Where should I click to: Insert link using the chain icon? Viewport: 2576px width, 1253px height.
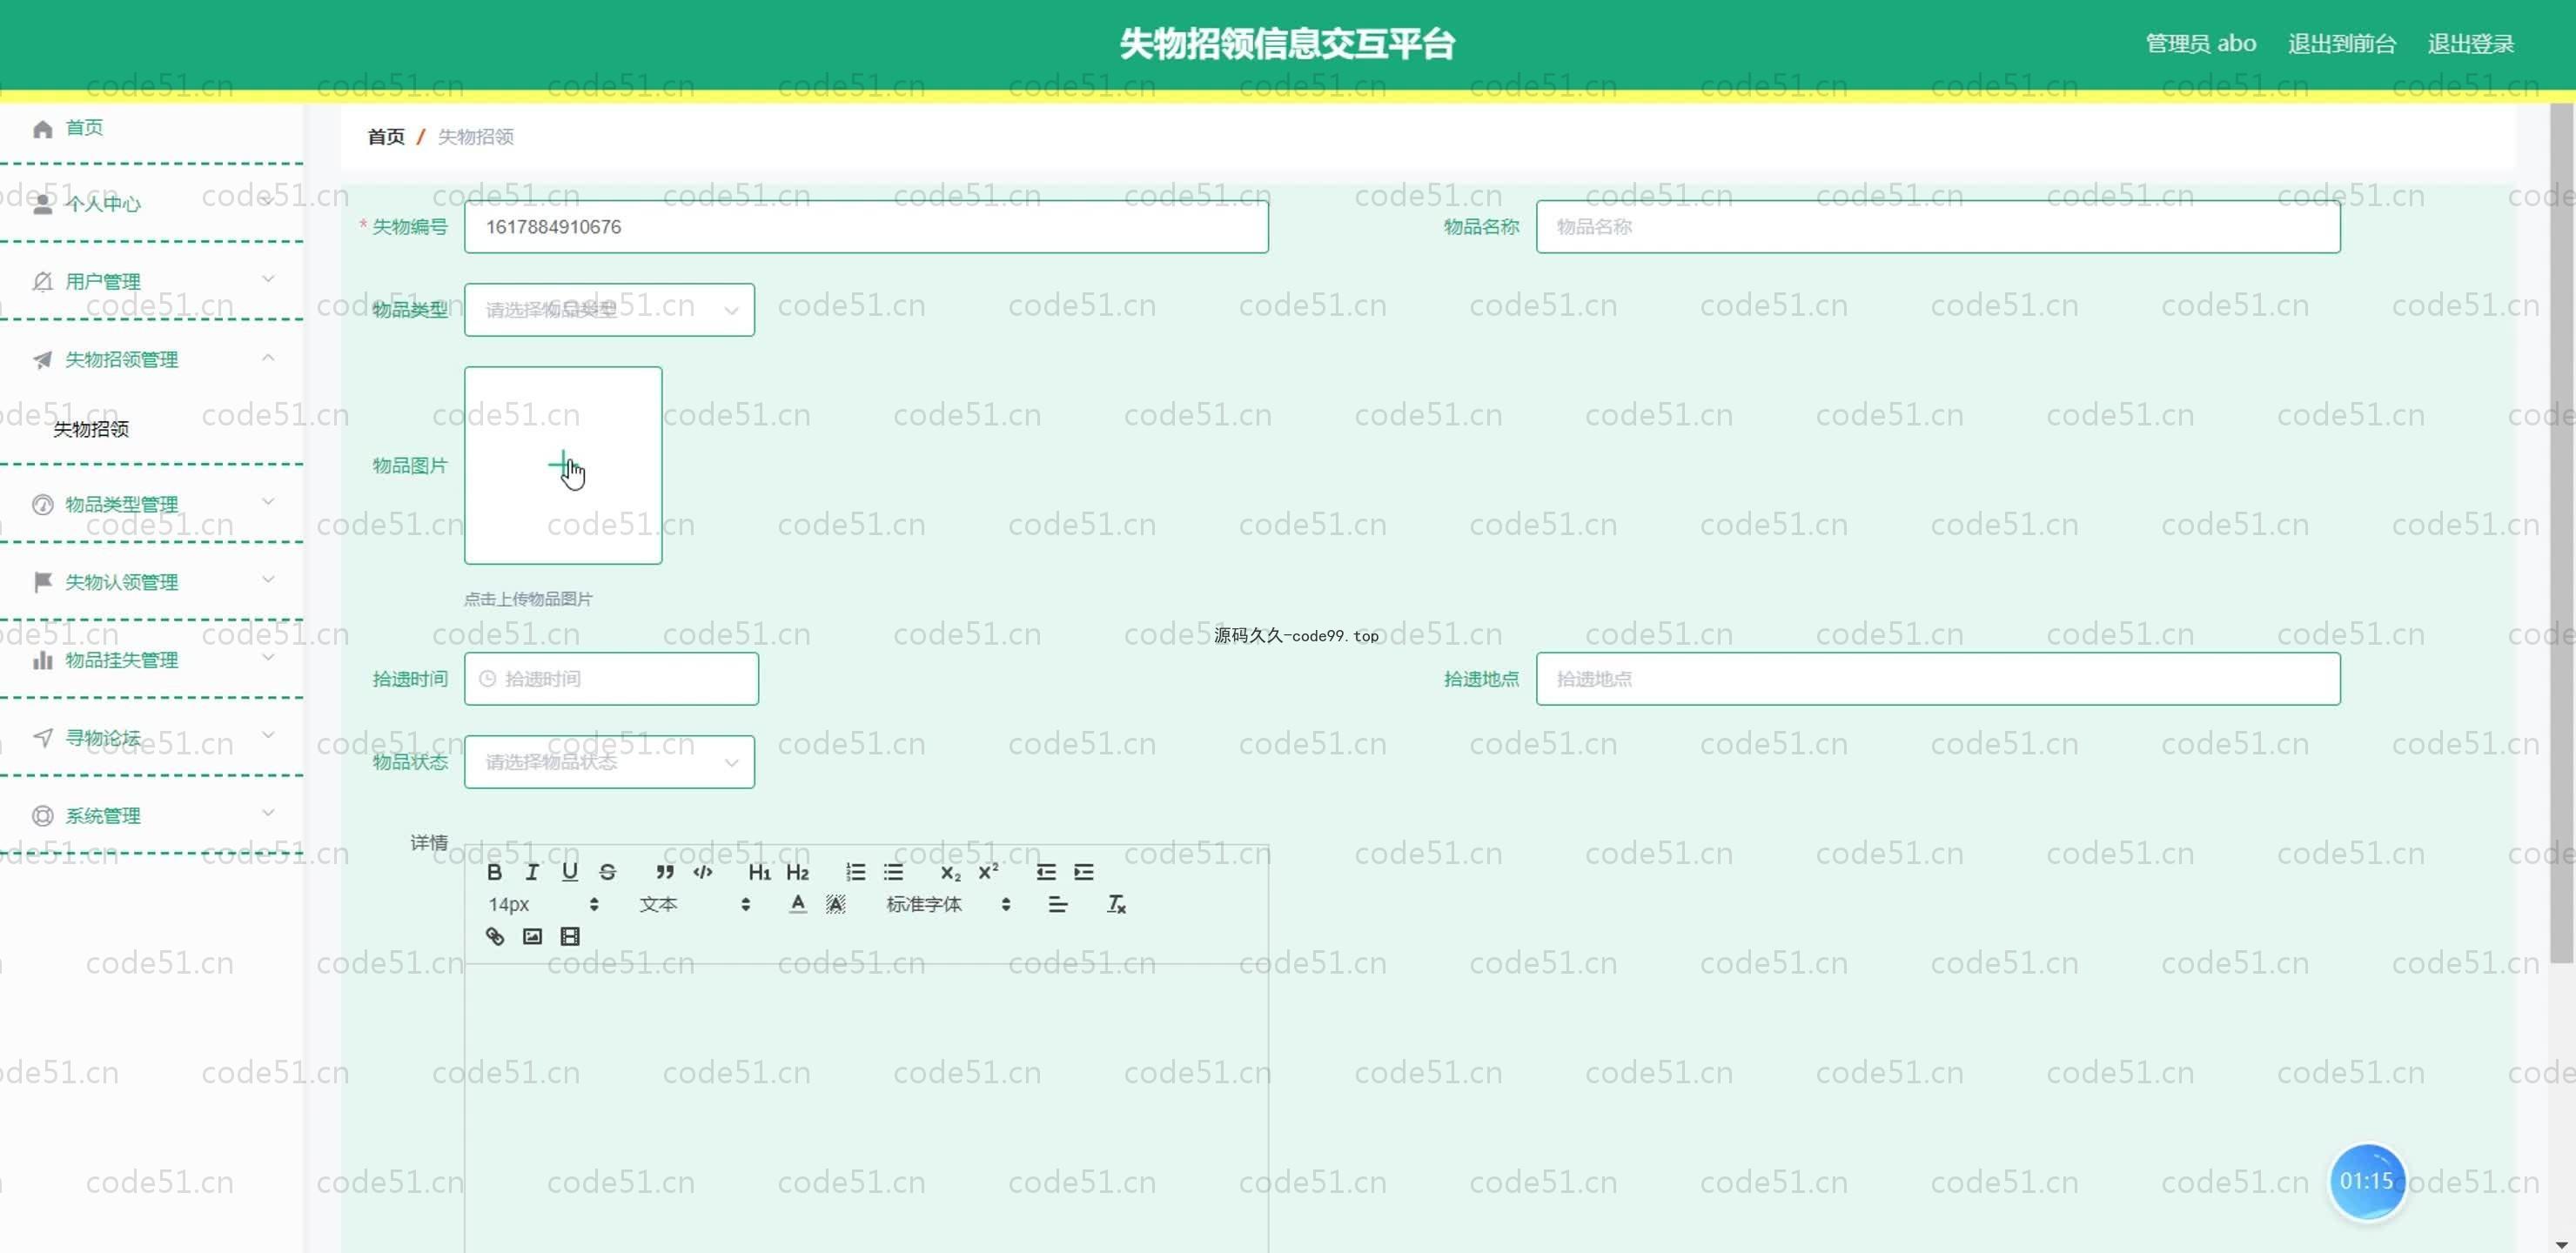point(494,936)
